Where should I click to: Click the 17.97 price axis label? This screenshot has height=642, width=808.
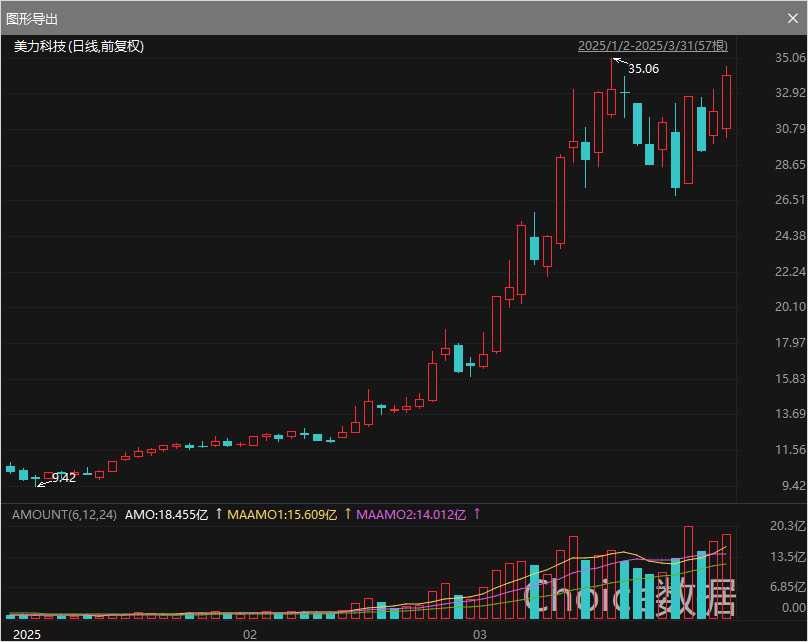[790, 343]
